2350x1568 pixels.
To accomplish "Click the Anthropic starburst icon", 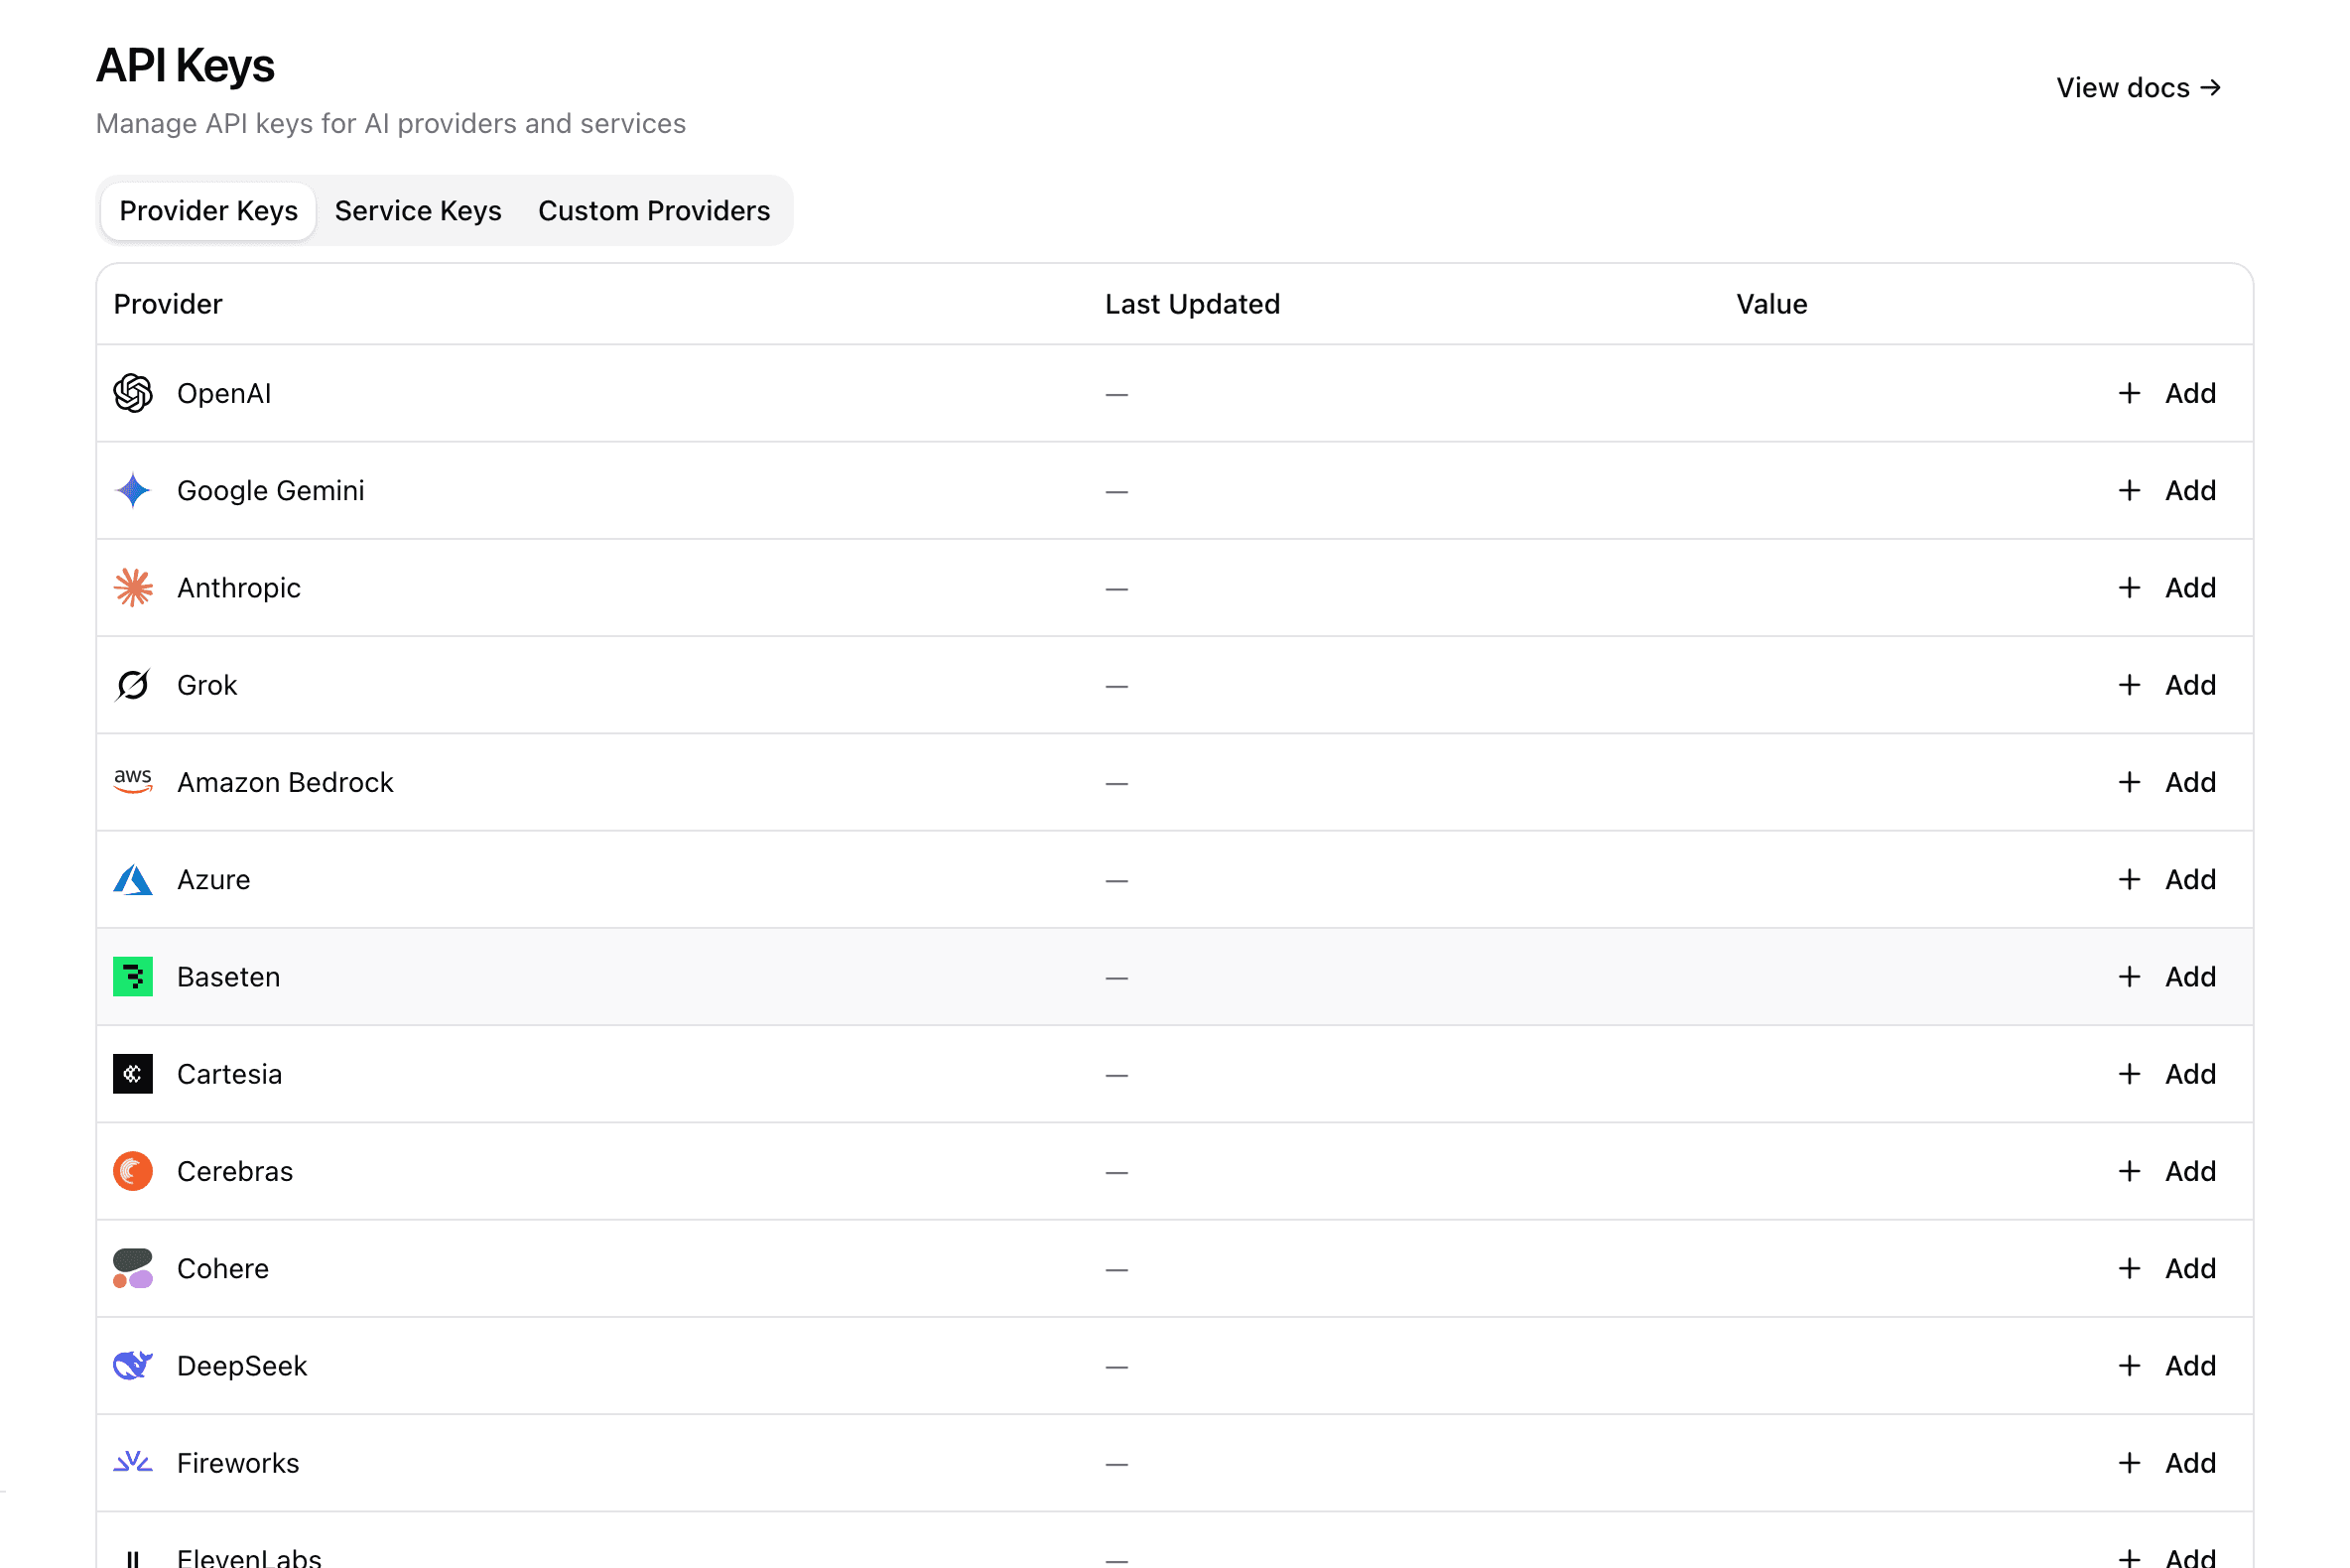I will click(133, 588).
